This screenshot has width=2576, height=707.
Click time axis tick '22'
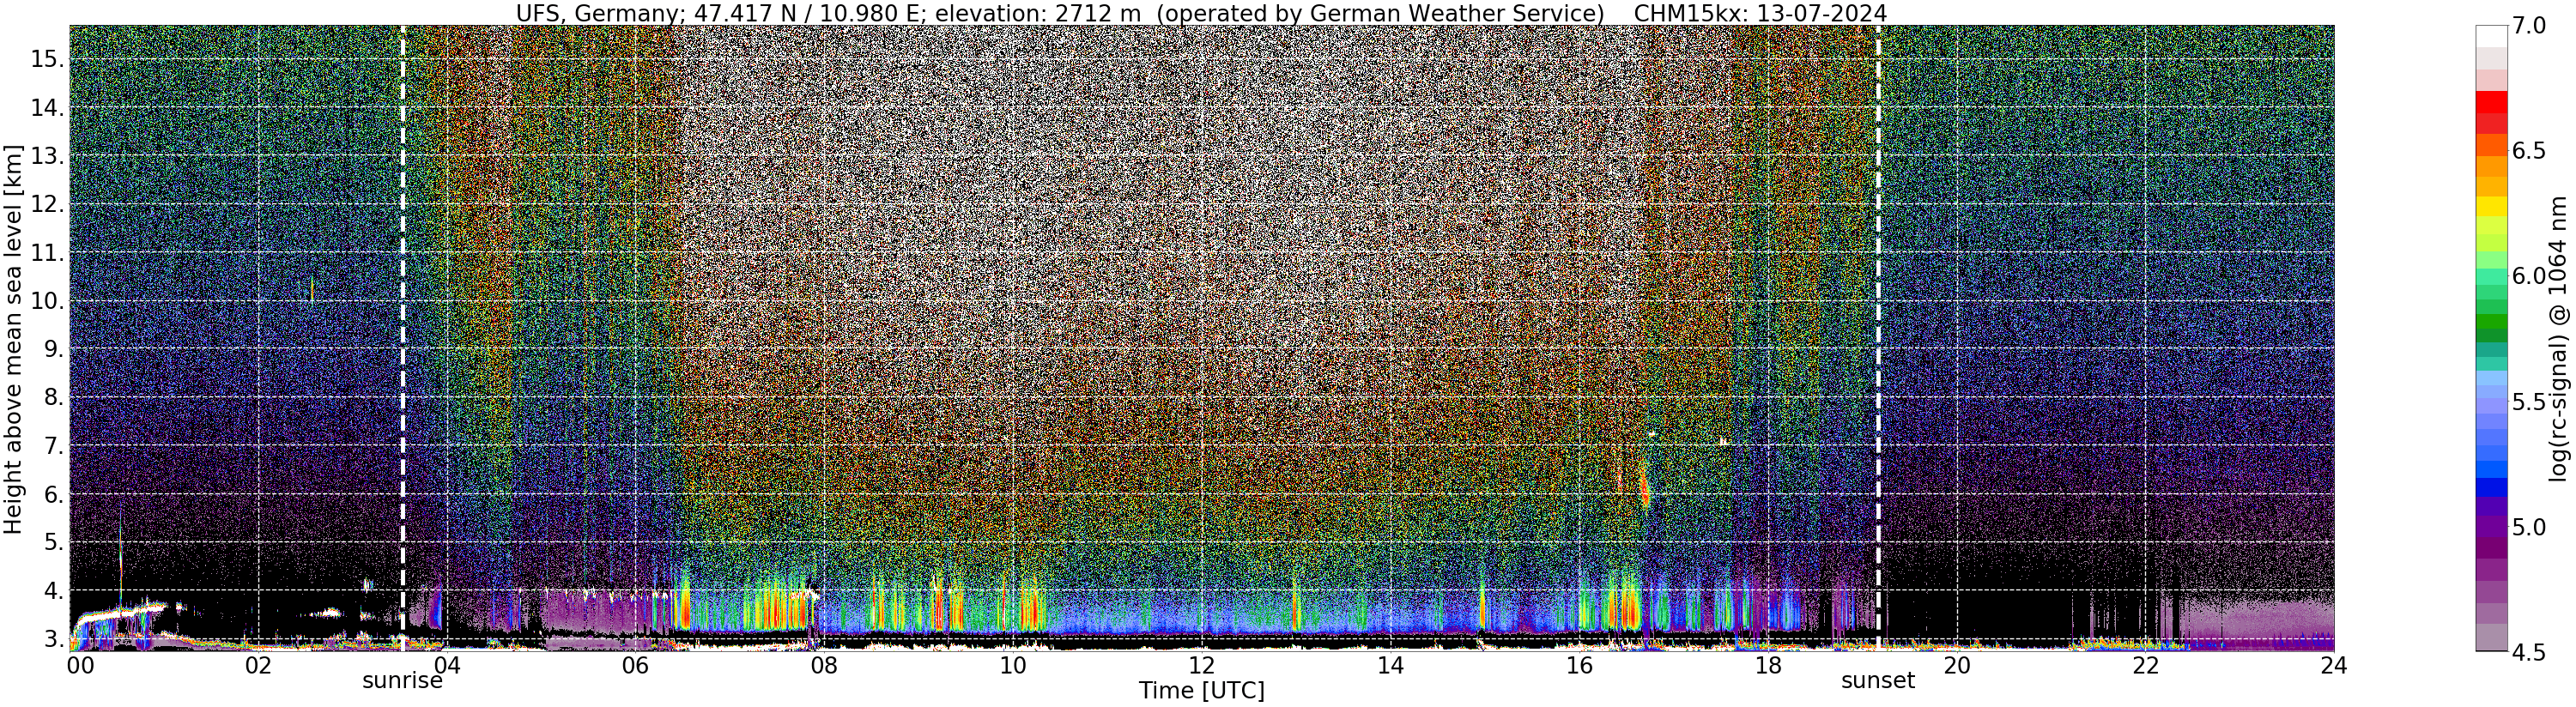point(2145,665)
